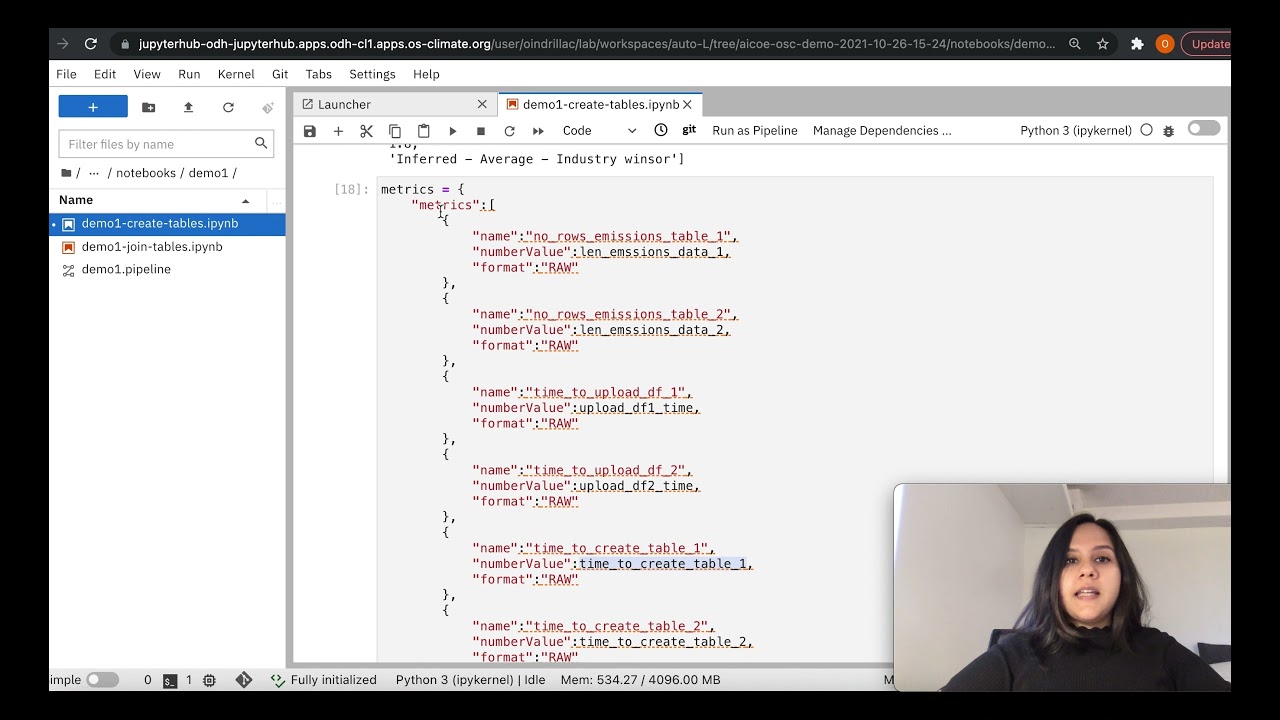Open the cell type Code dropdown
This screenshot has width=1280, height=720.
(599, 131)
